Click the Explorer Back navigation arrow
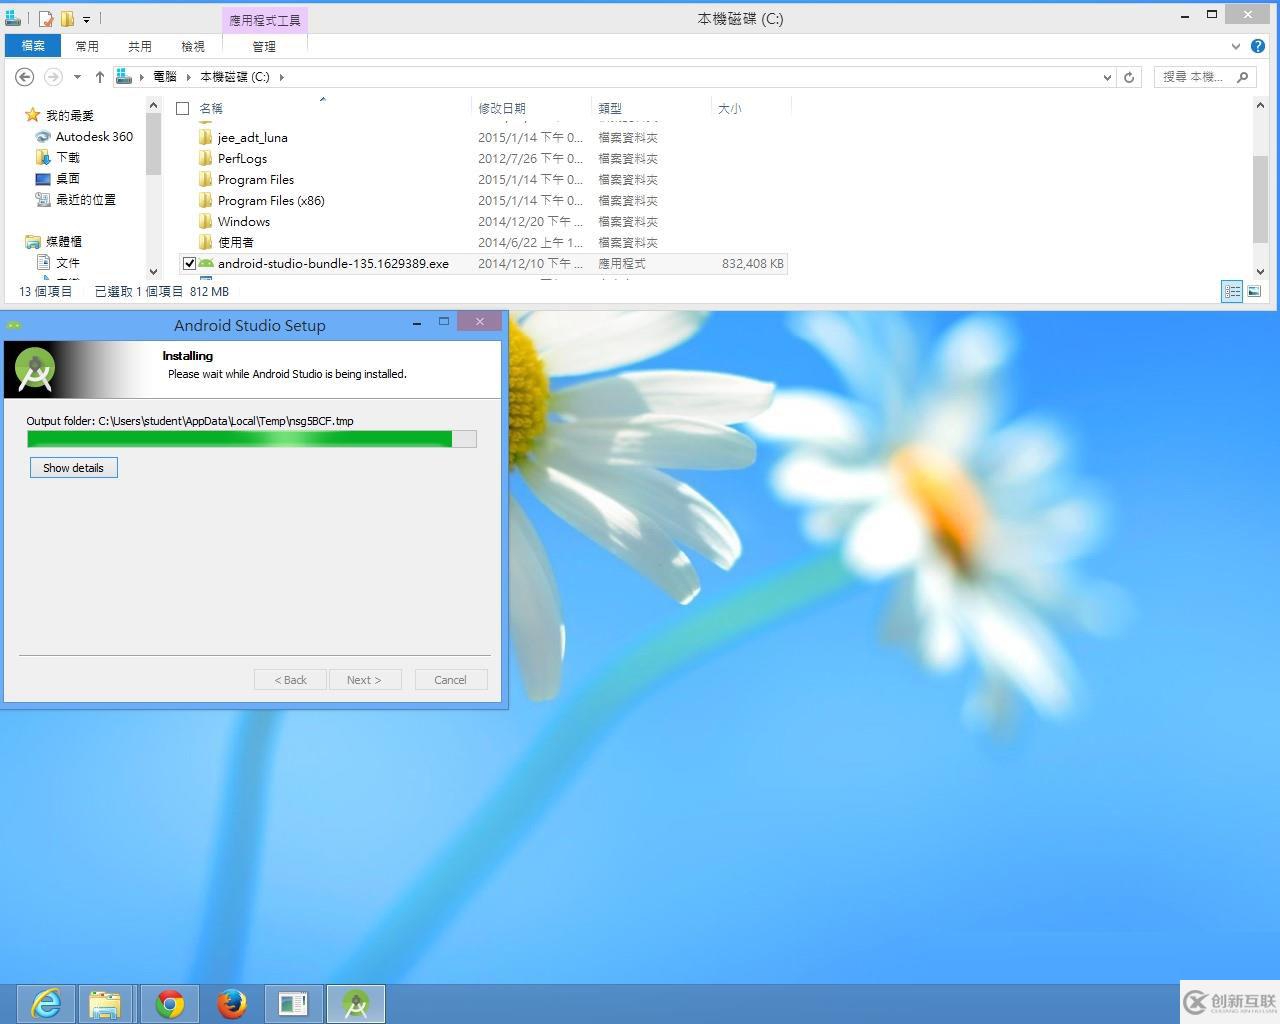 (25, 77)
